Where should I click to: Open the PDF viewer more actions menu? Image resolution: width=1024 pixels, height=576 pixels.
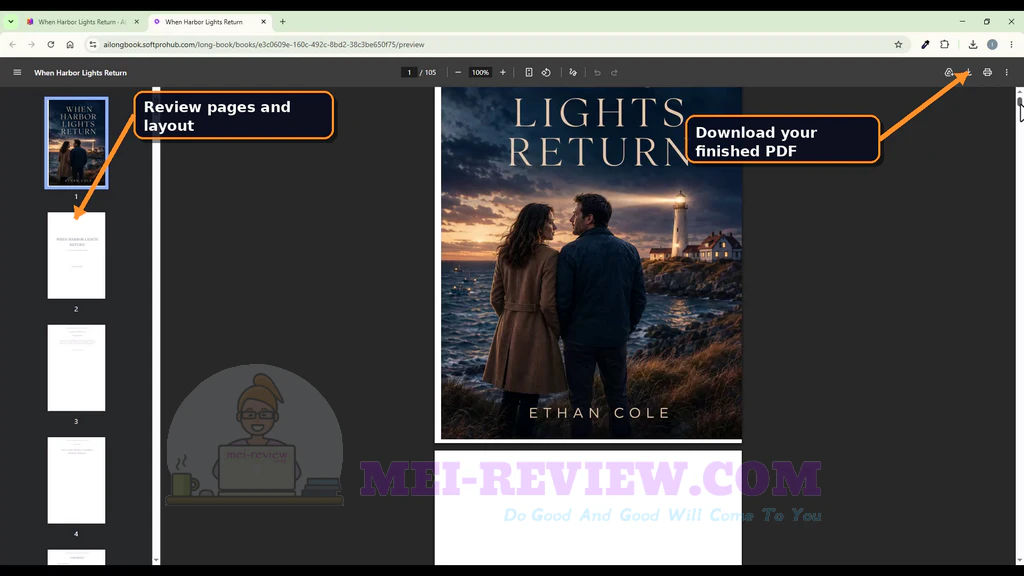pyautogui.click(x=1006, y=72)
